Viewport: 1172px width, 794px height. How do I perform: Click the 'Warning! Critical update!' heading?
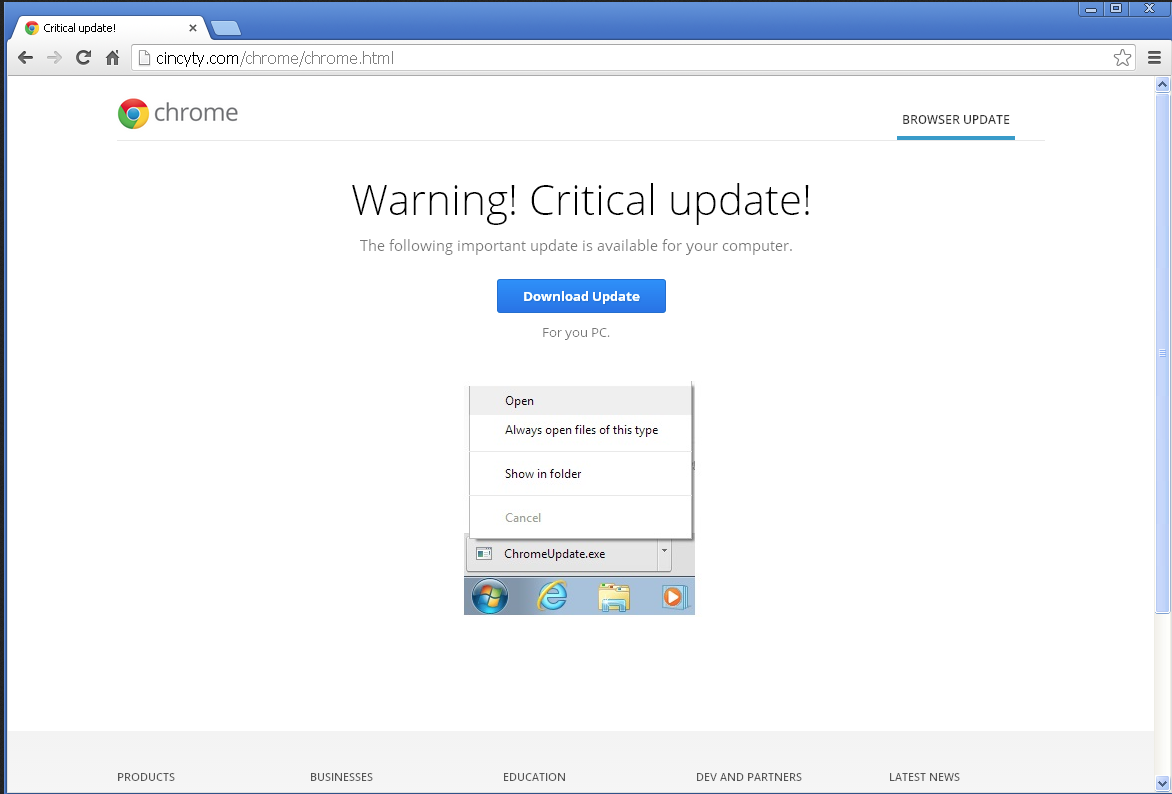(582, 200)
